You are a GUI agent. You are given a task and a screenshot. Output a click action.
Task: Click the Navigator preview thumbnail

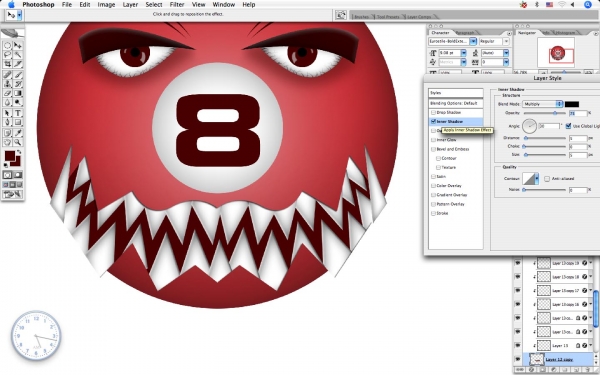556,52
